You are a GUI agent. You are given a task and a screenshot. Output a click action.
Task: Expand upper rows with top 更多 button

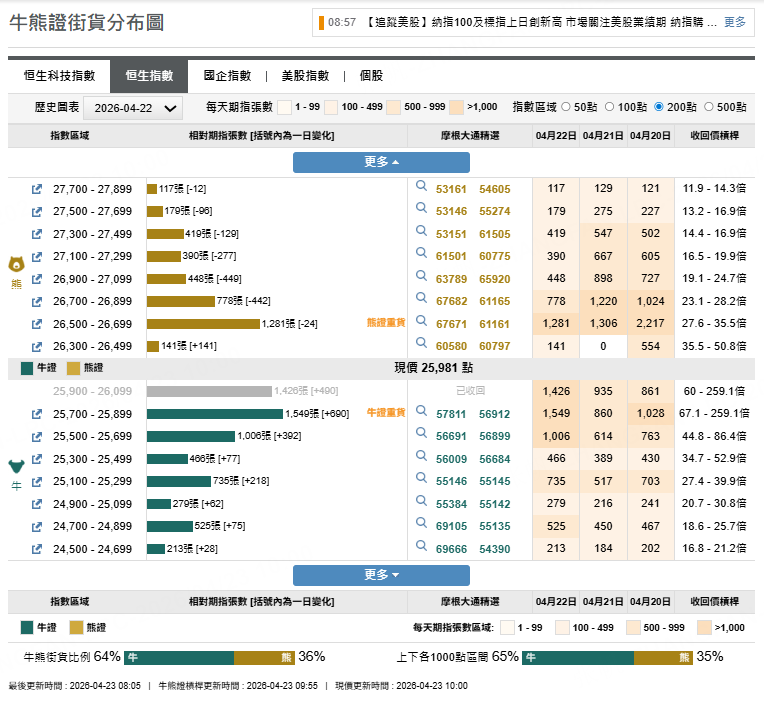coord(381,162)
